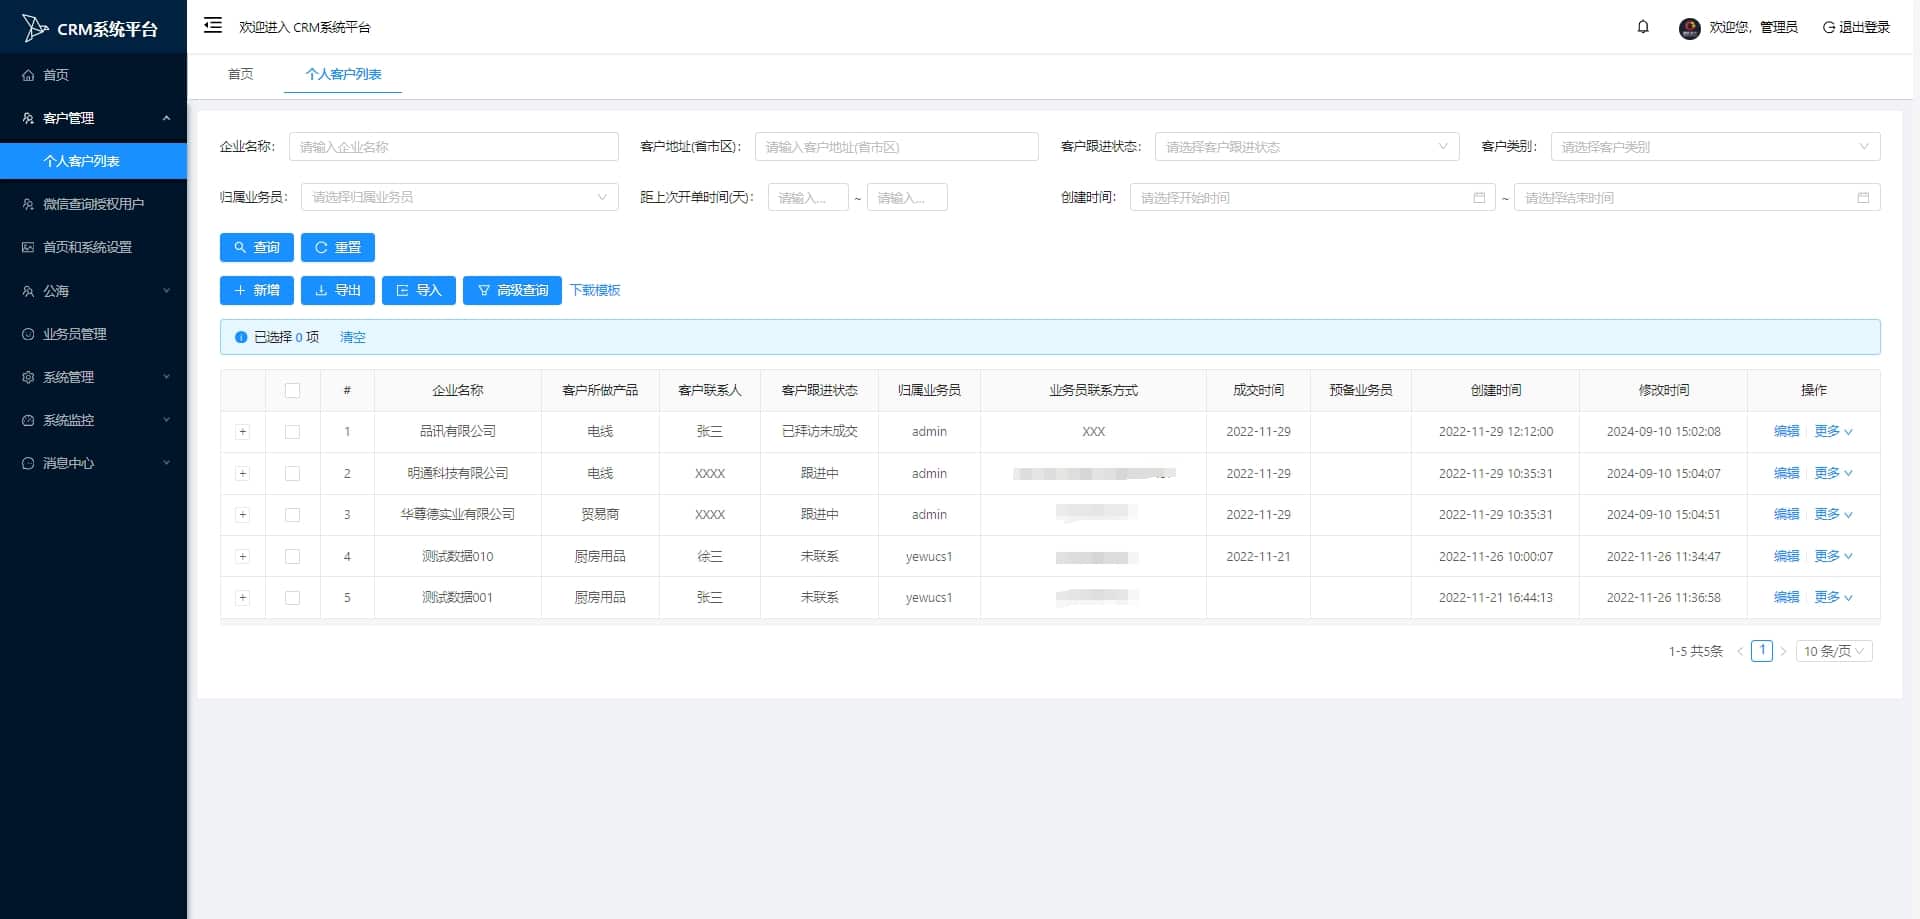
Task: Focus the 企业名称 input field
Action: coord(454,147)
